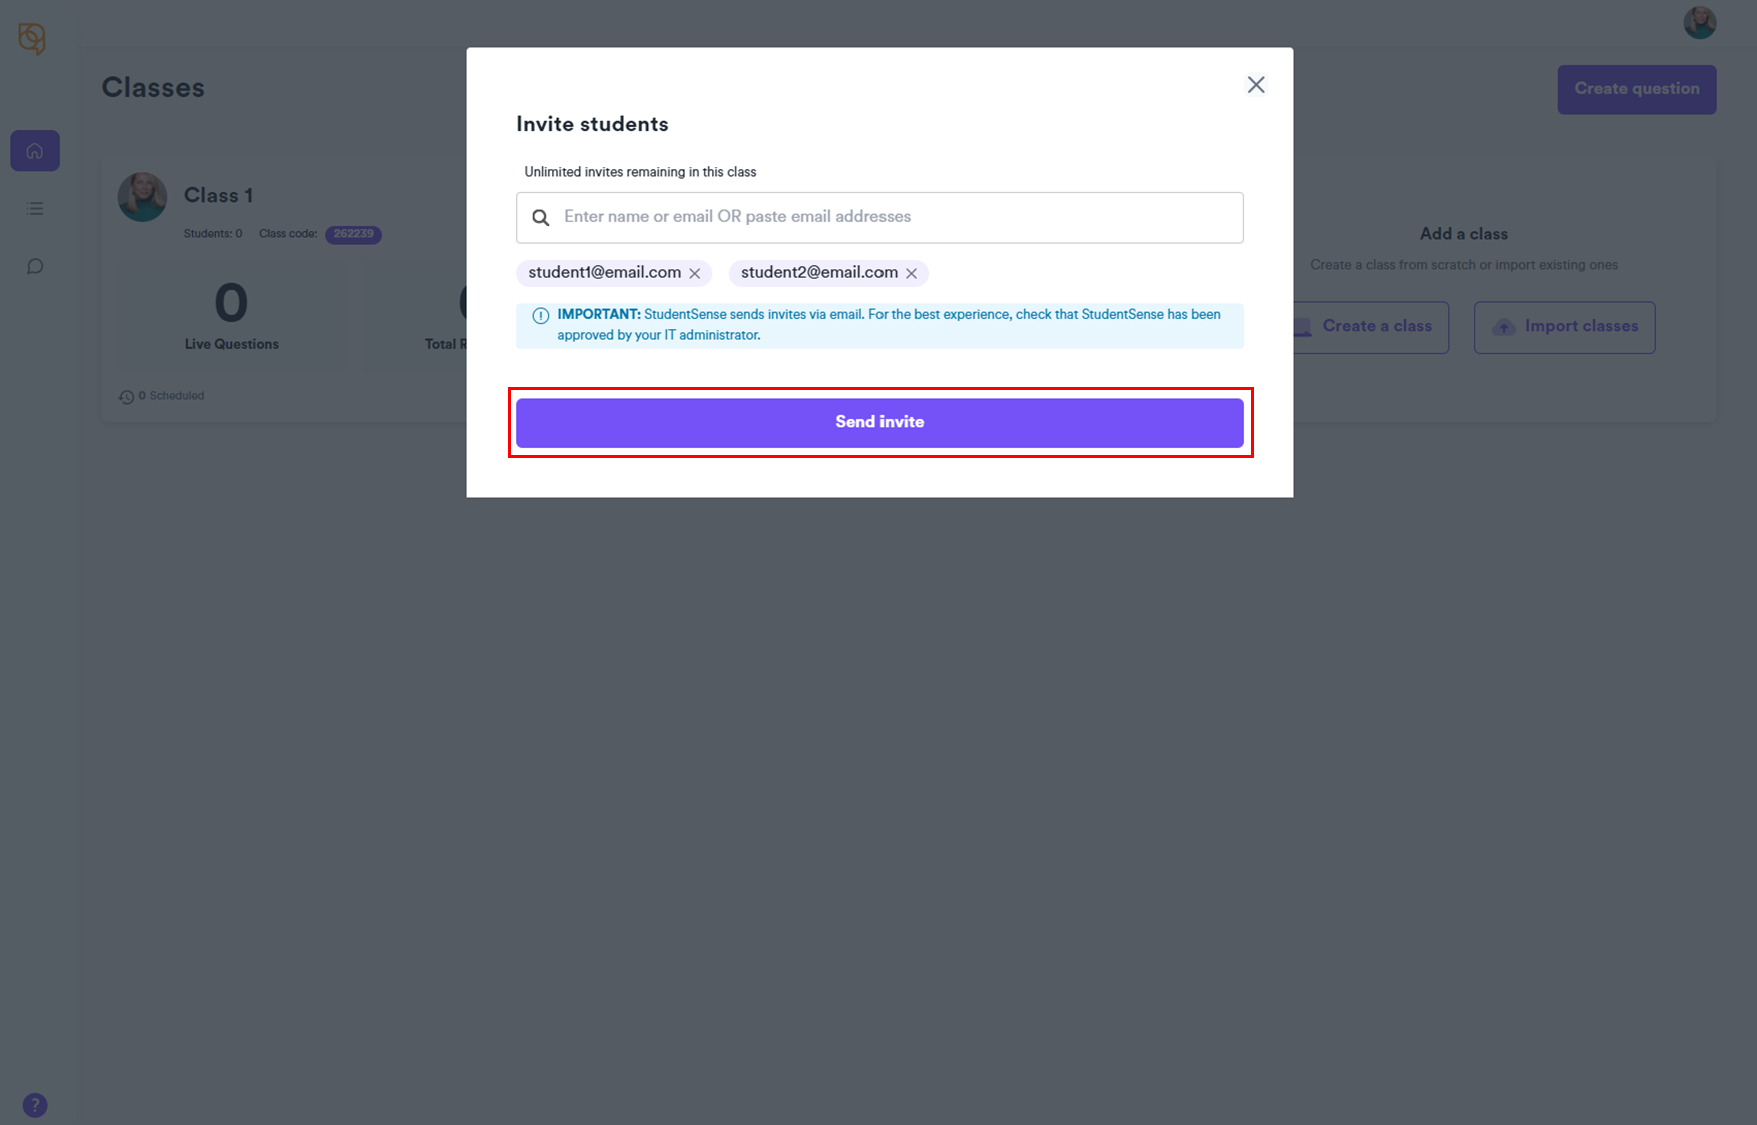Click the class code 262239 badge

[353, 234]
